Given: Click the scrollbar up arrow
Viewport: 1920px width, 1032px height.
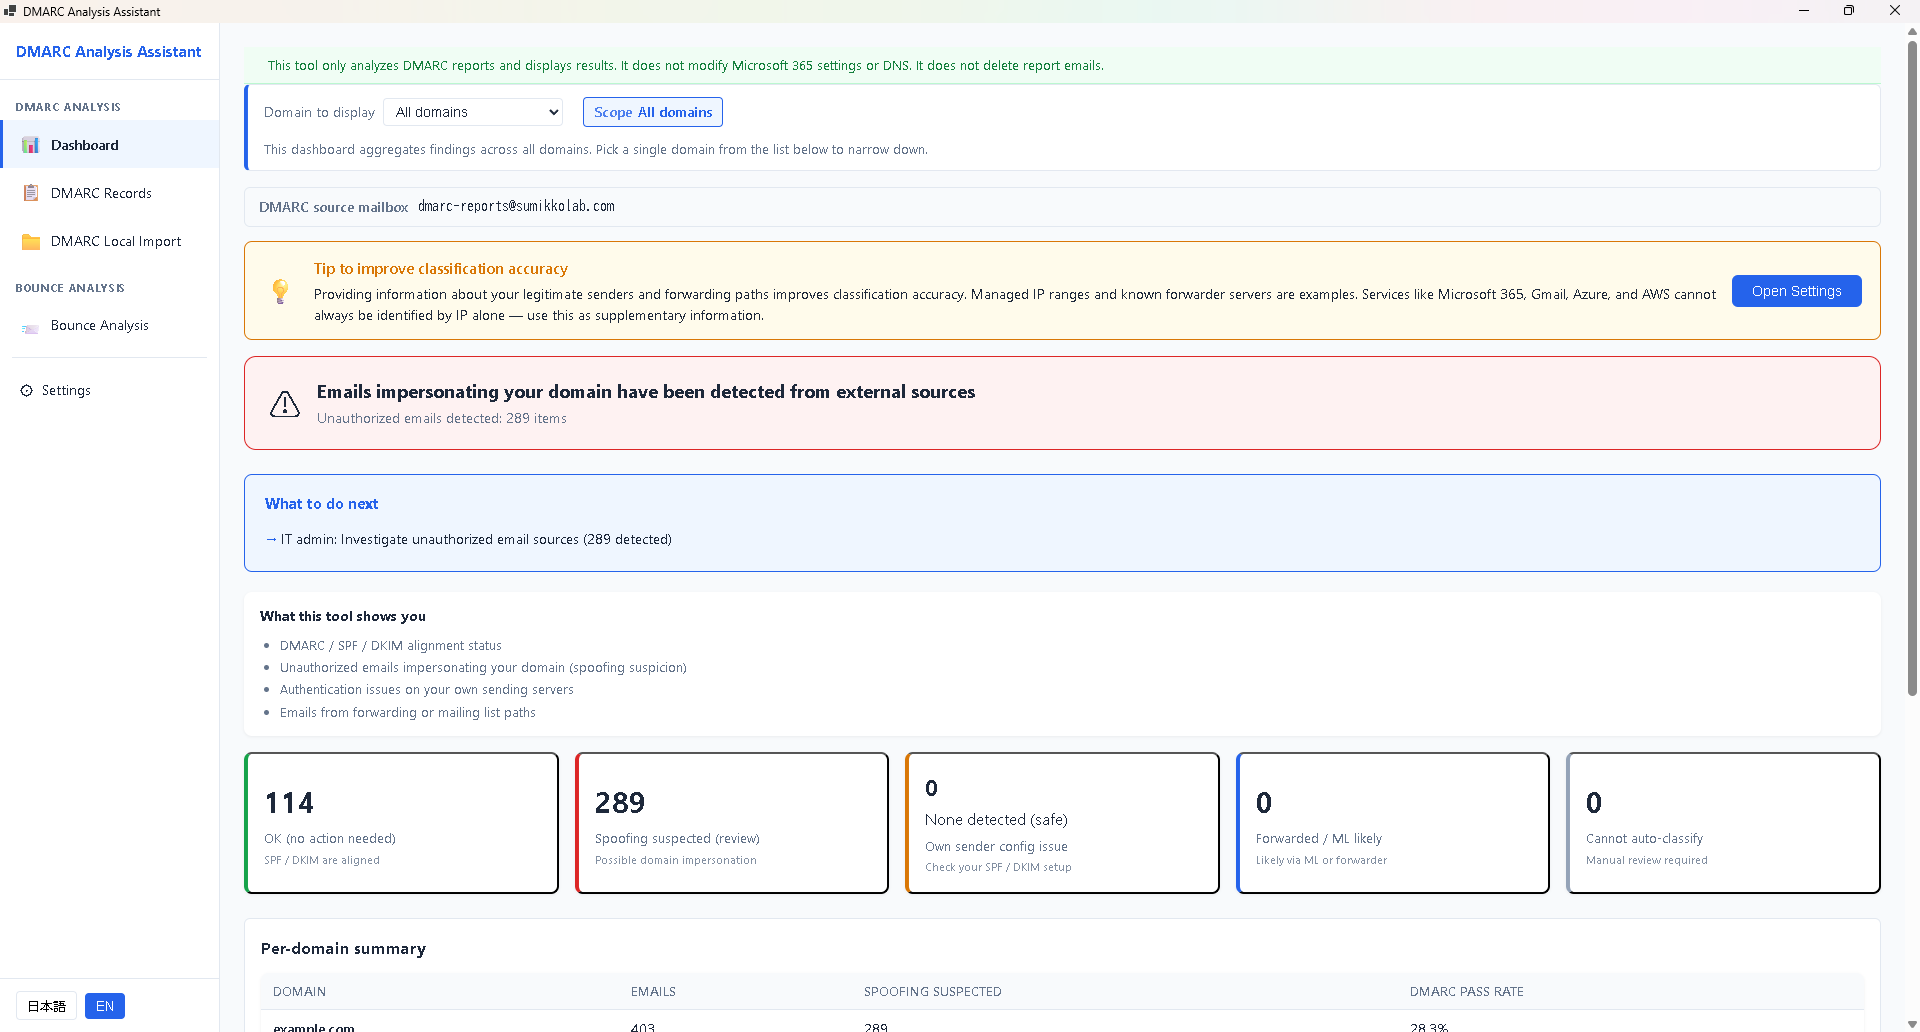Looking at the screenshot, I should point(1912,31).
